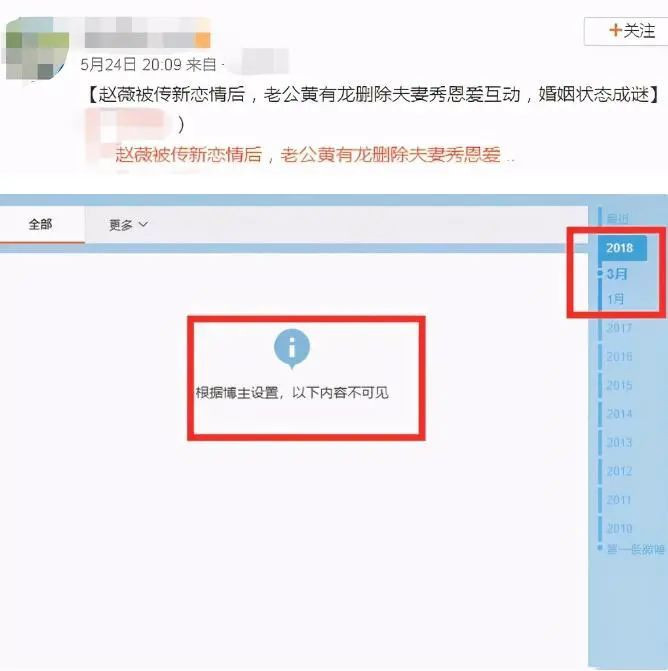Jump to 2014 in the timeline

(619, 414)
